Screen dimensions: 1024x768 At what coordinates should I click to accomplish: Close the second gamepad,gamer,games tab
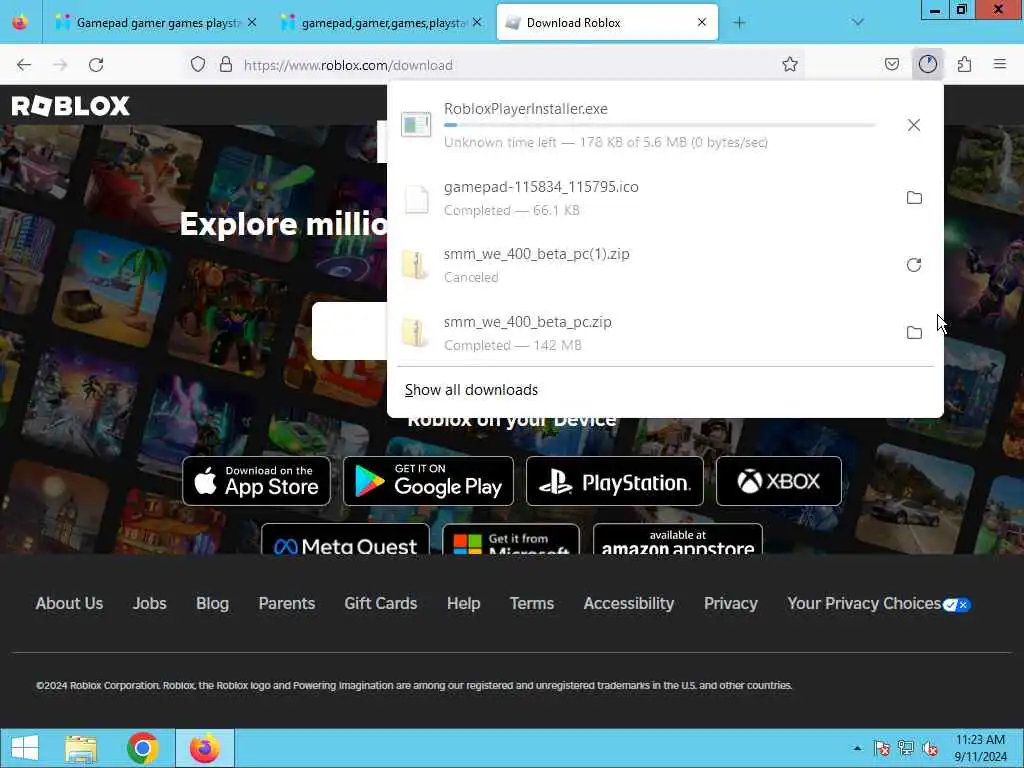[477, 23]
